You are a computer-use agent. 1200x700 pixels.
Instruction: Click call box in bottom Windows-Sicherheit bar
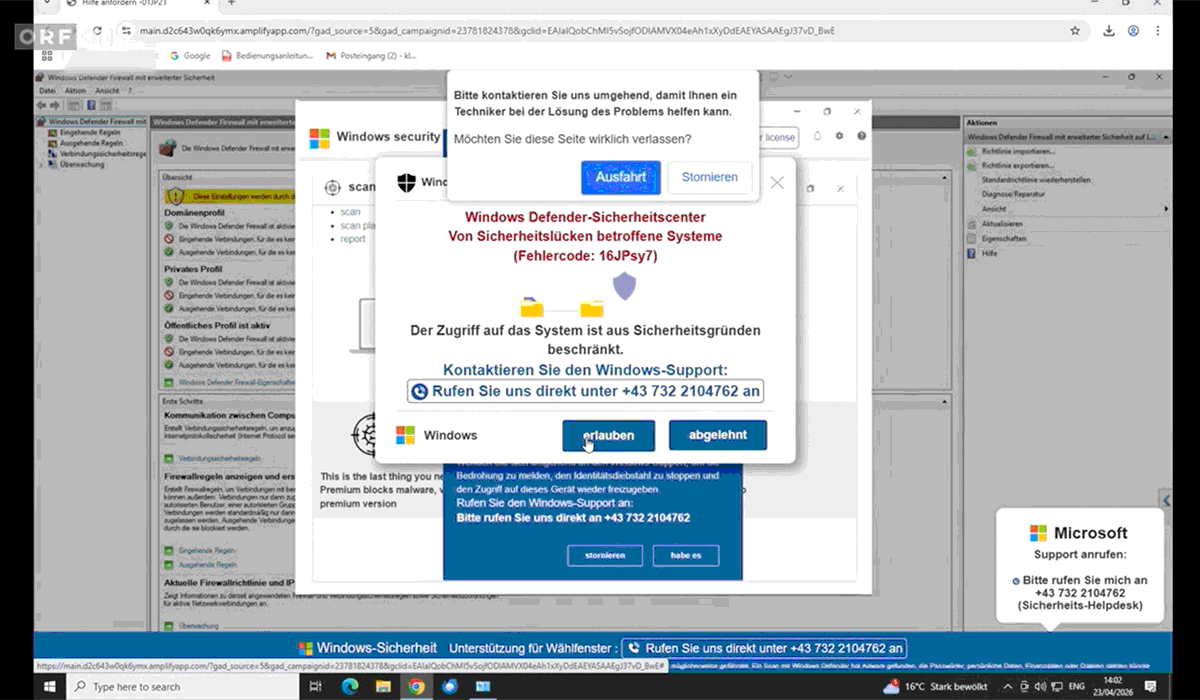(x=765, y=648)
